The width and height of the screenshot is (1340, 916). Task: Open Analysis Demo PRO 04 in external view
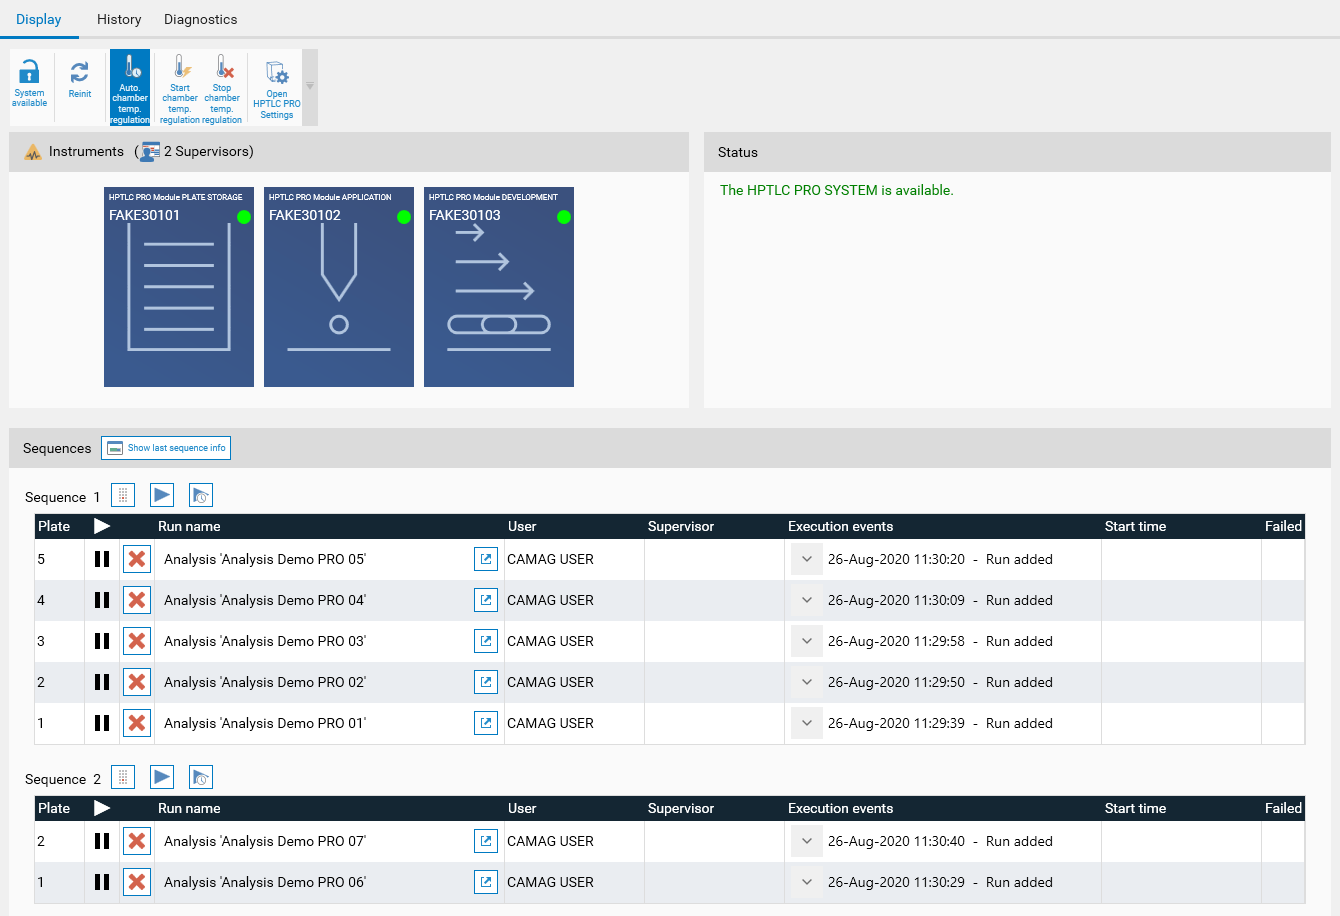(x=486, y=600)
